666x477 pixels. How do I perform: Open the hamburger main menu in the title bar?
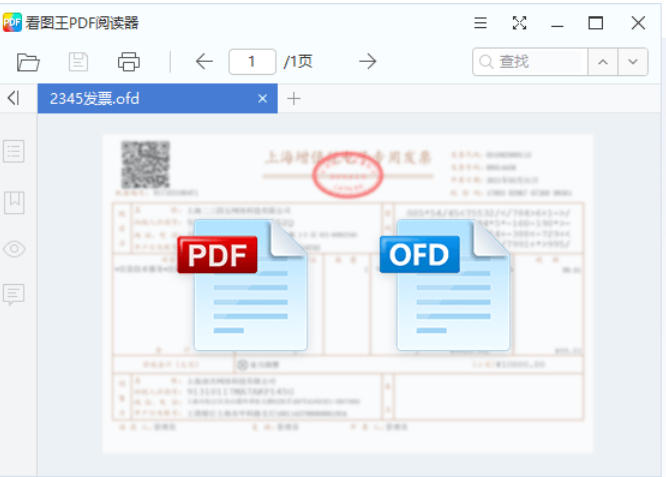coord(481,23)
